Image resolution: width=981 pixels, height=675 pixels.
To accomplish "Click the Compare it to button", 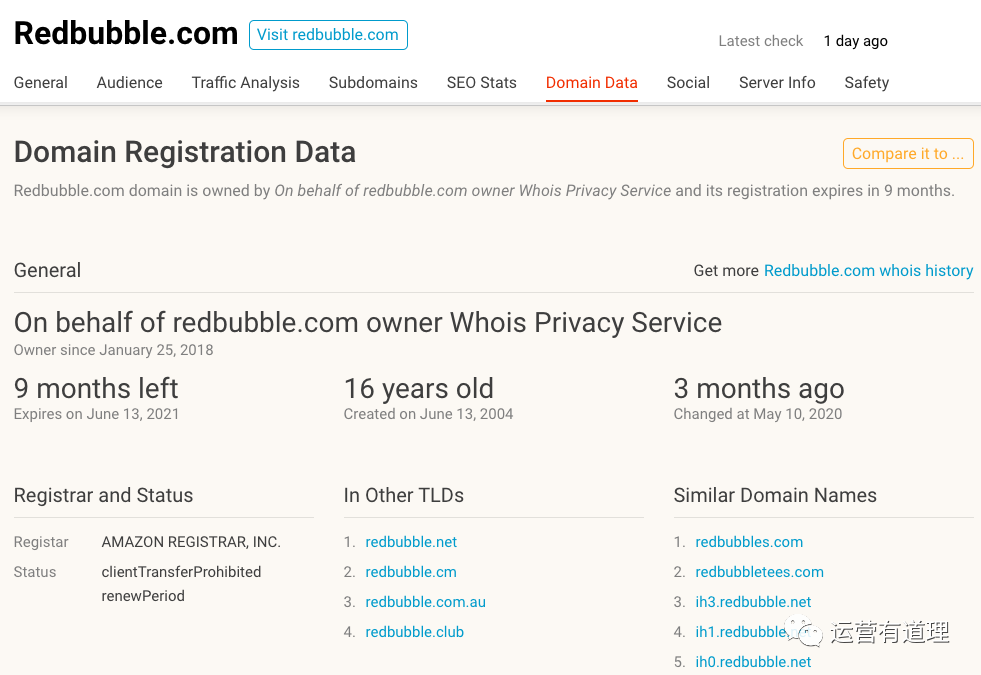I will [x=908, y=154].
